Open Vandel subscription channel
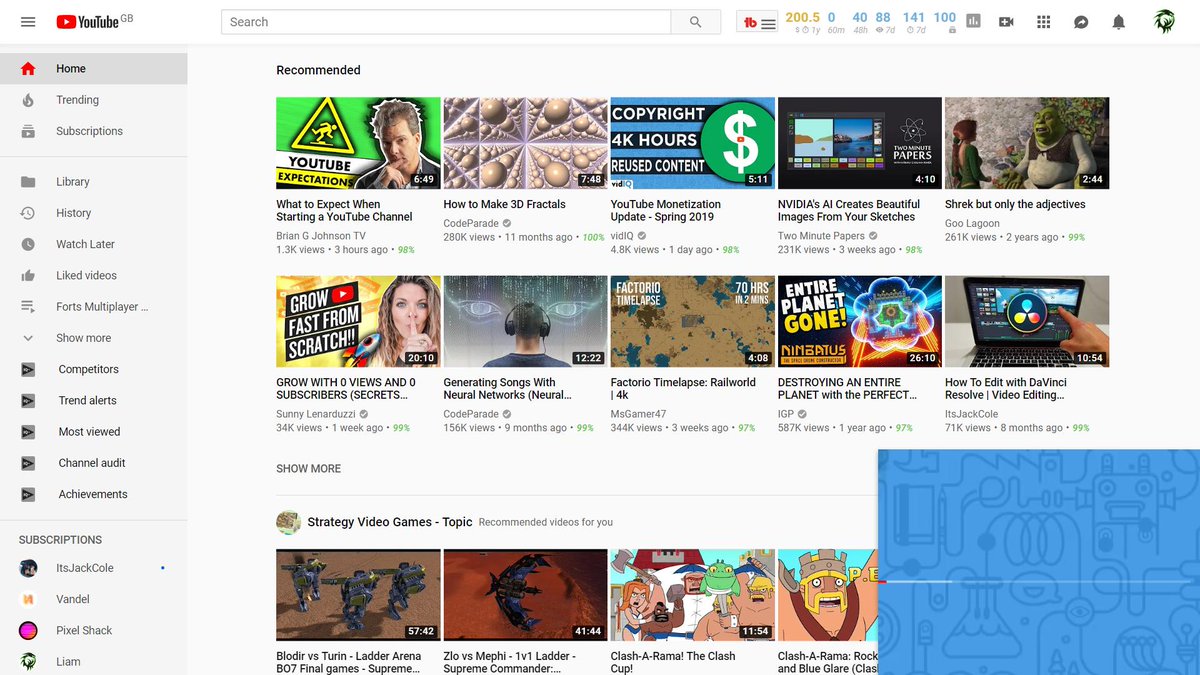 click(94, 599)
